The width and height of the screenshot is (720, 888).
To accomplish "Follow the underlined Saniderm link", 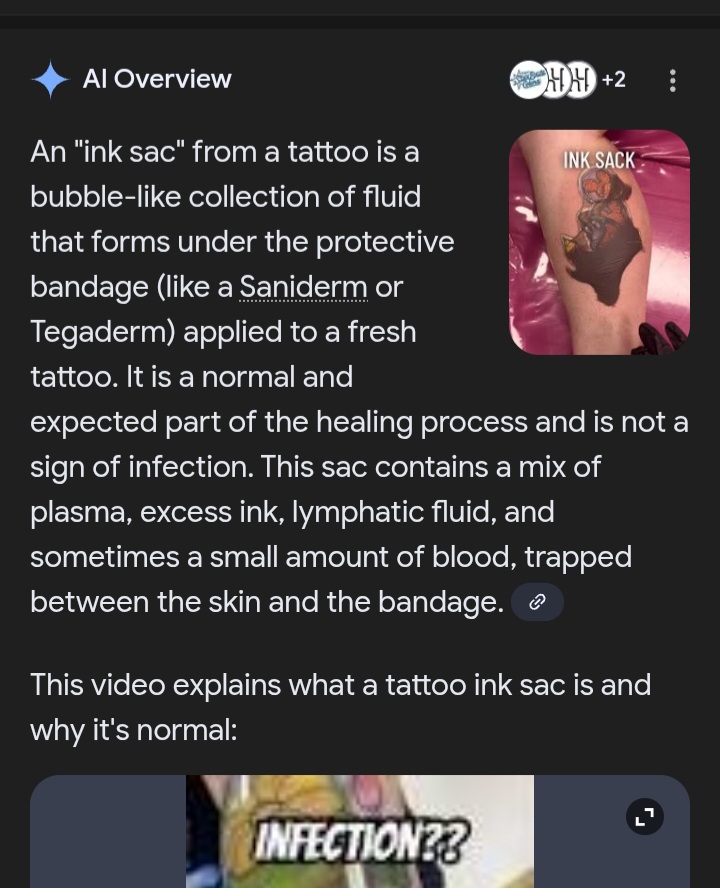I will click(304, 287).
